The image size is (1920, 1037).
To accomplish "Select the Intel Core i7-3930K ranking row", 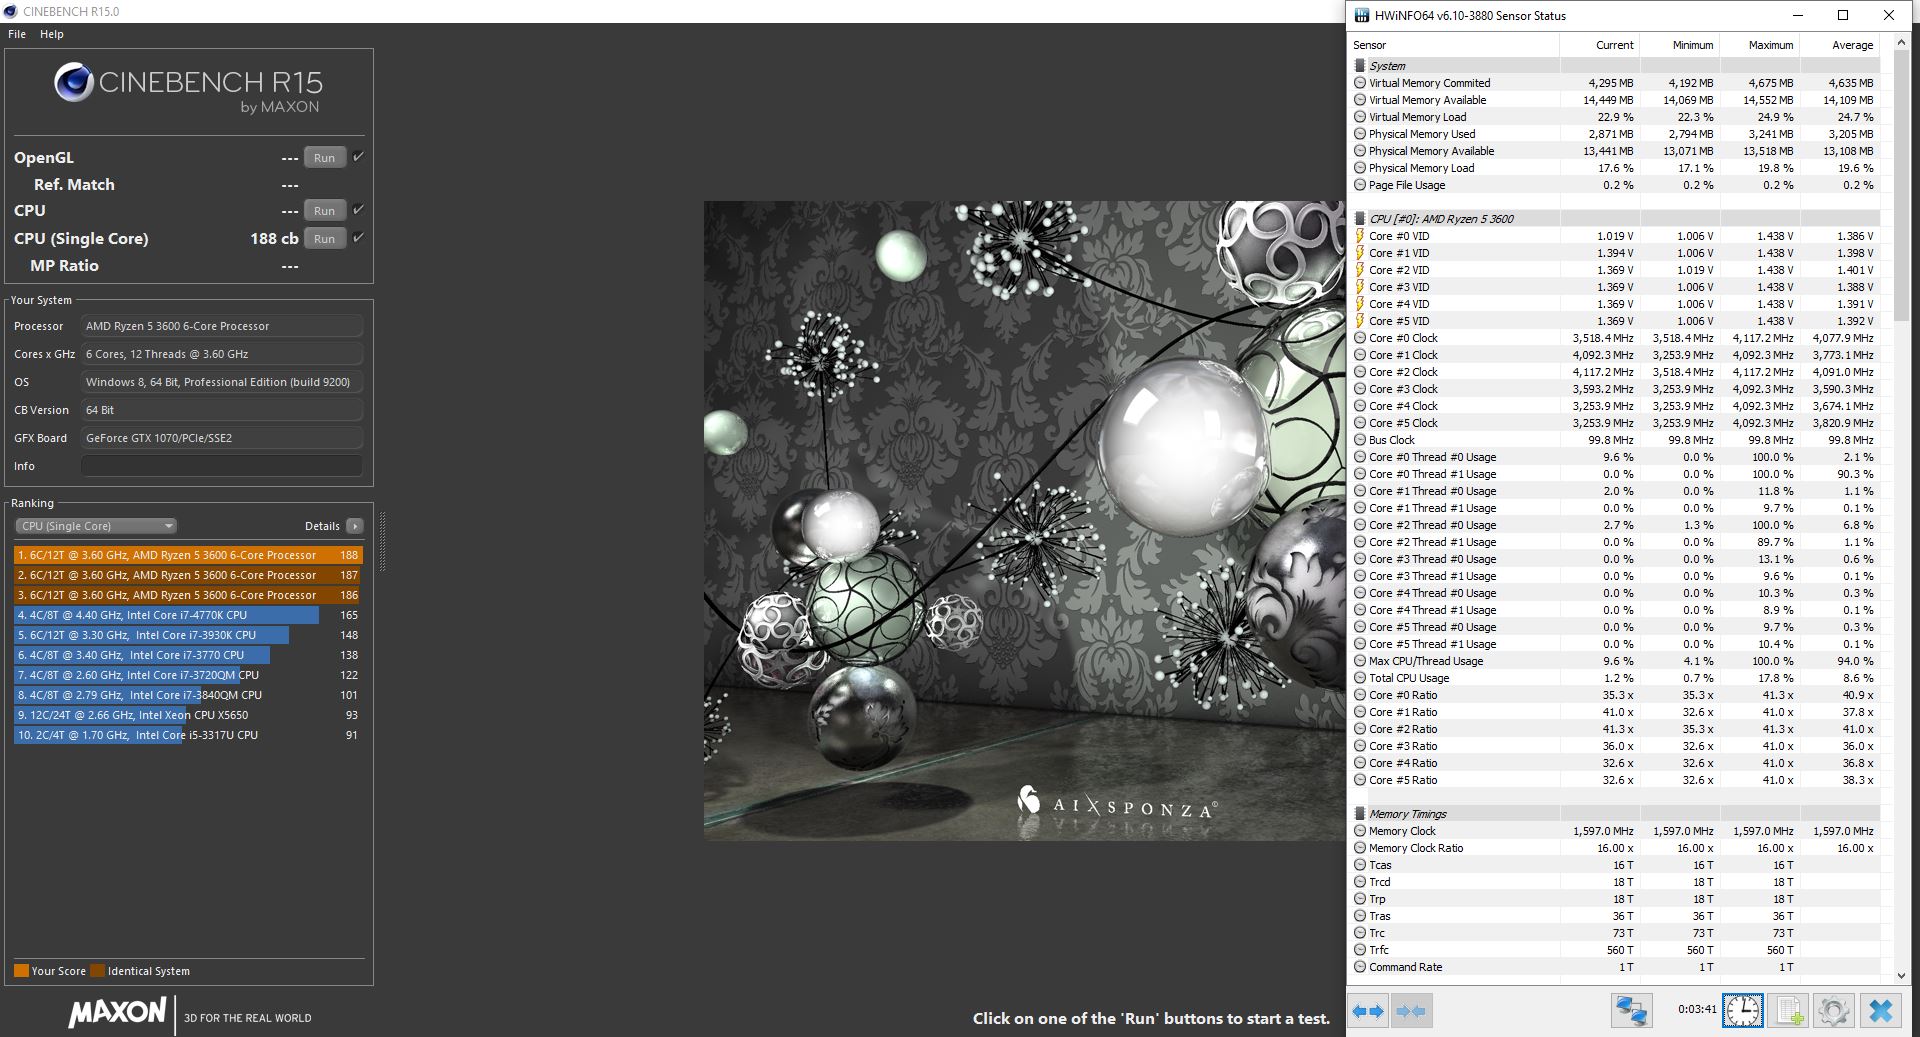I will coord(188,635).
